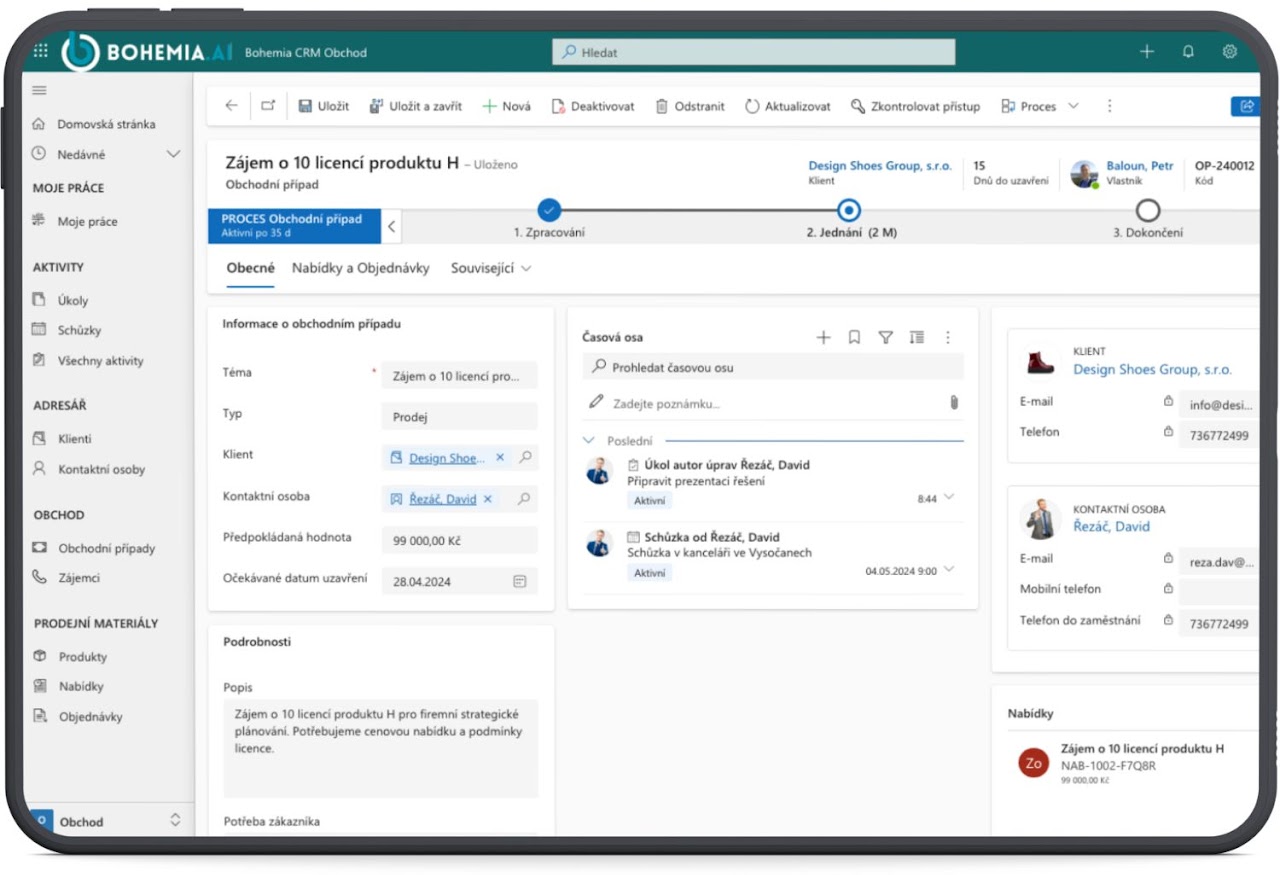Expand the Nedávné chevron
Image resolution: width=1280 pixels, height=875 pixels.
coord(173,155)
